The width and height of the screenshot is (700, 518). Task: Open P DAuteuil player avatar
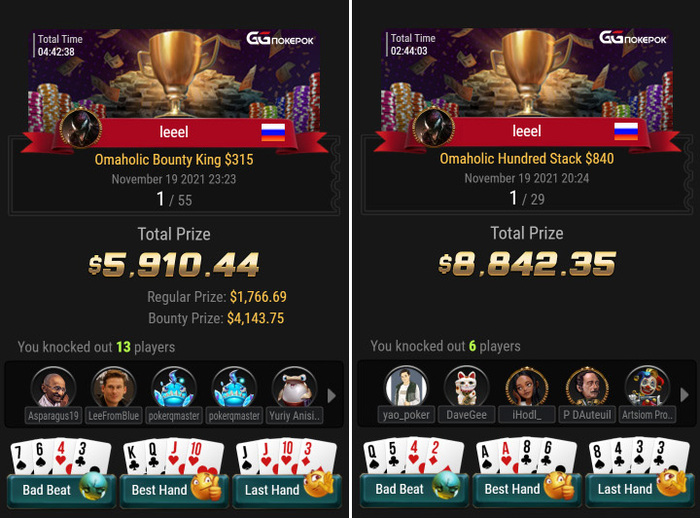click(x=587, y=387)
